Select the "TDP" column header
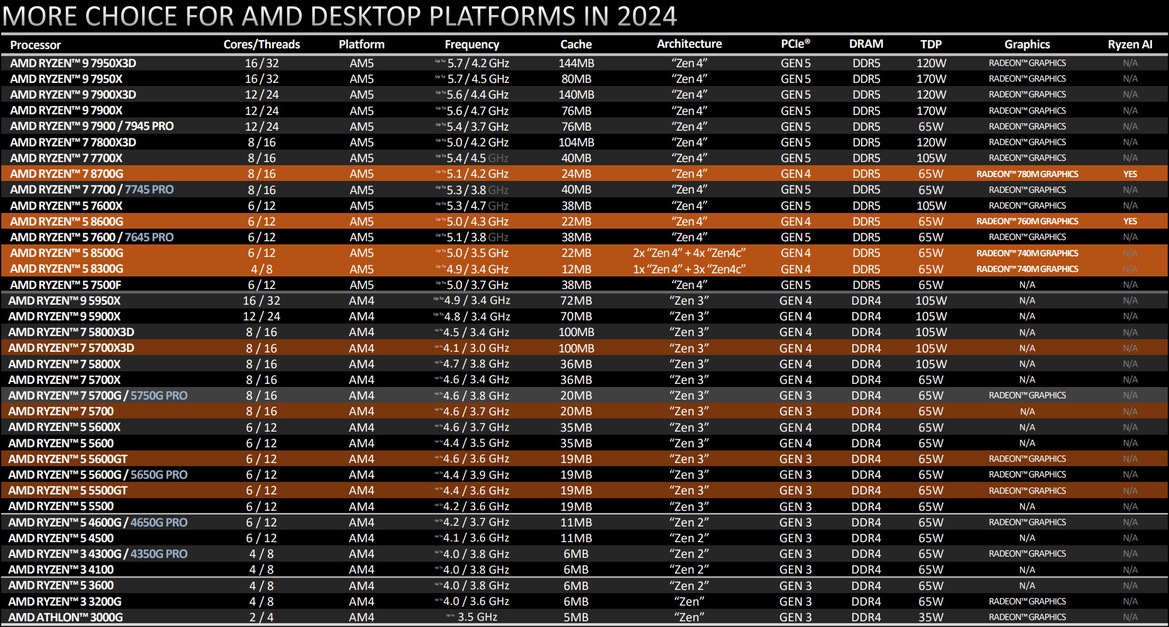The width and height of the screenshot is (1169, 627). [x=931, y=44]
